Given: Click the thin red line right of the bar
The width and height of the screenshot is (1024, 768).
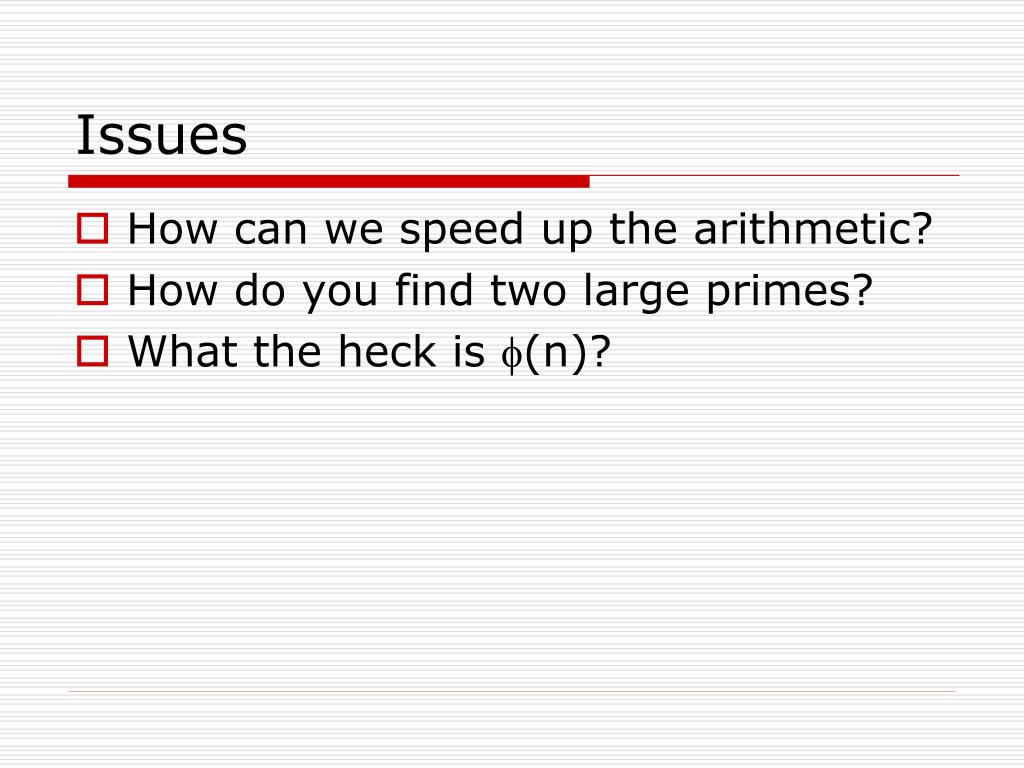Looking at the screenshot, I should point(775,175).
